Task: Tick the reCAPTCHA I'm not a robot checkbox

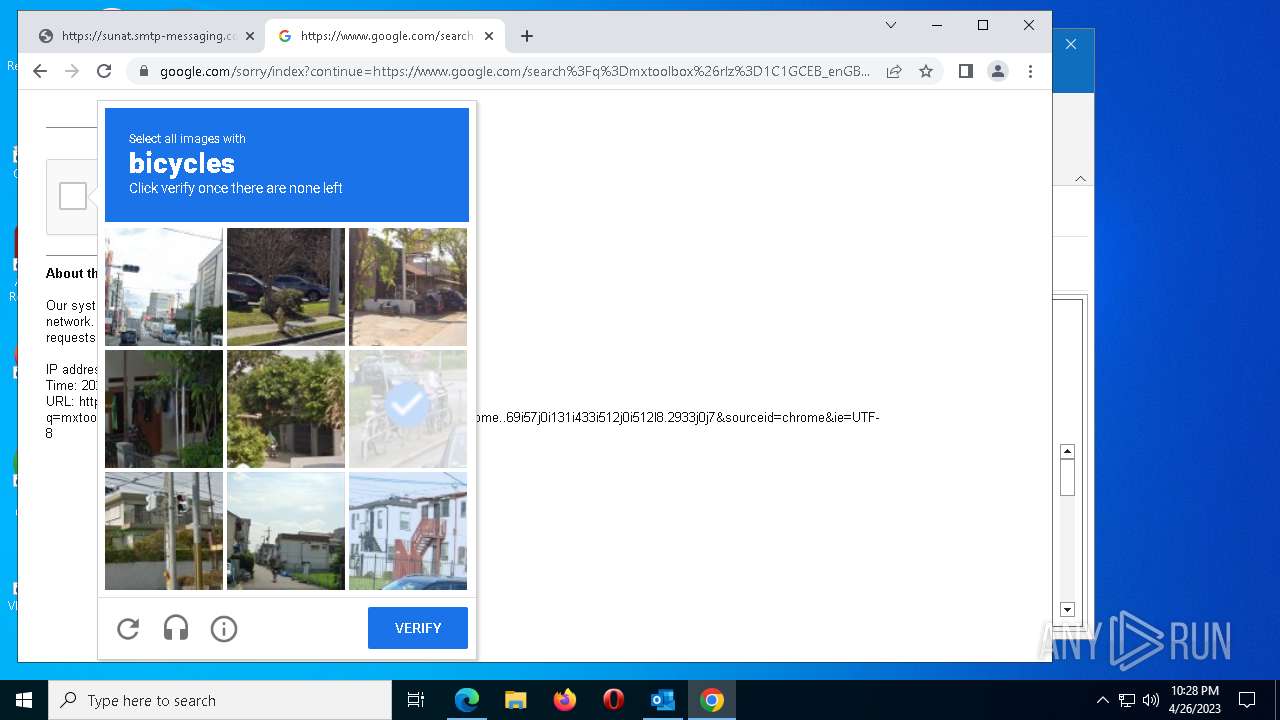Action: pos(73,196)
